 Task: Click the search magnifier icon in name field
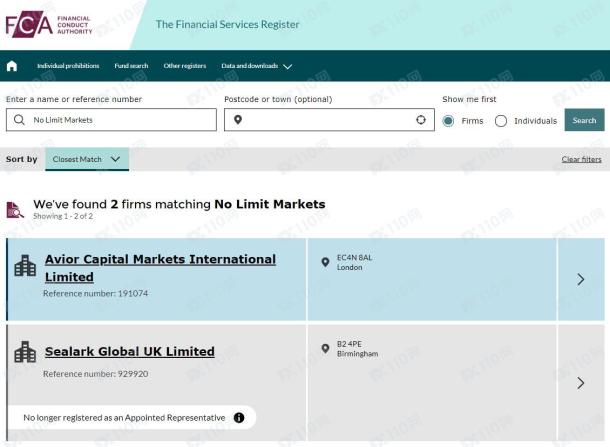tap(18, 120)
